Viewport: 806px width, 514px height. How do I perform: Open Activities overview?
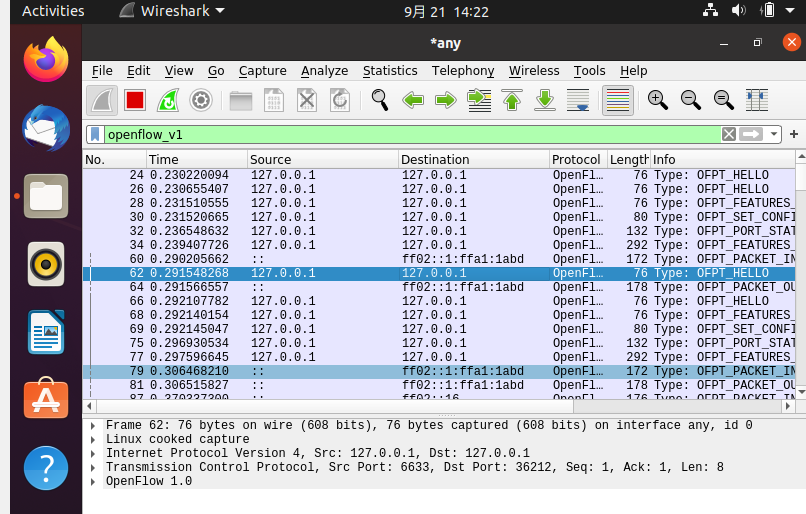coord(53,11)
